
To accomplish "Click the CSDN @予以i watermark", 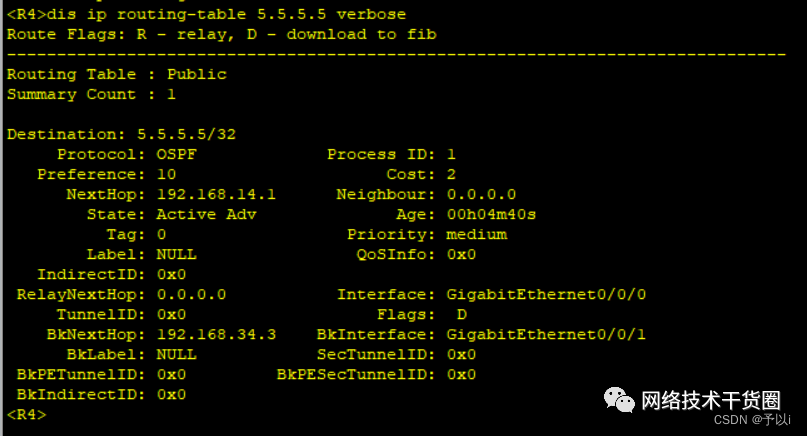I will [x=752, y=420].
